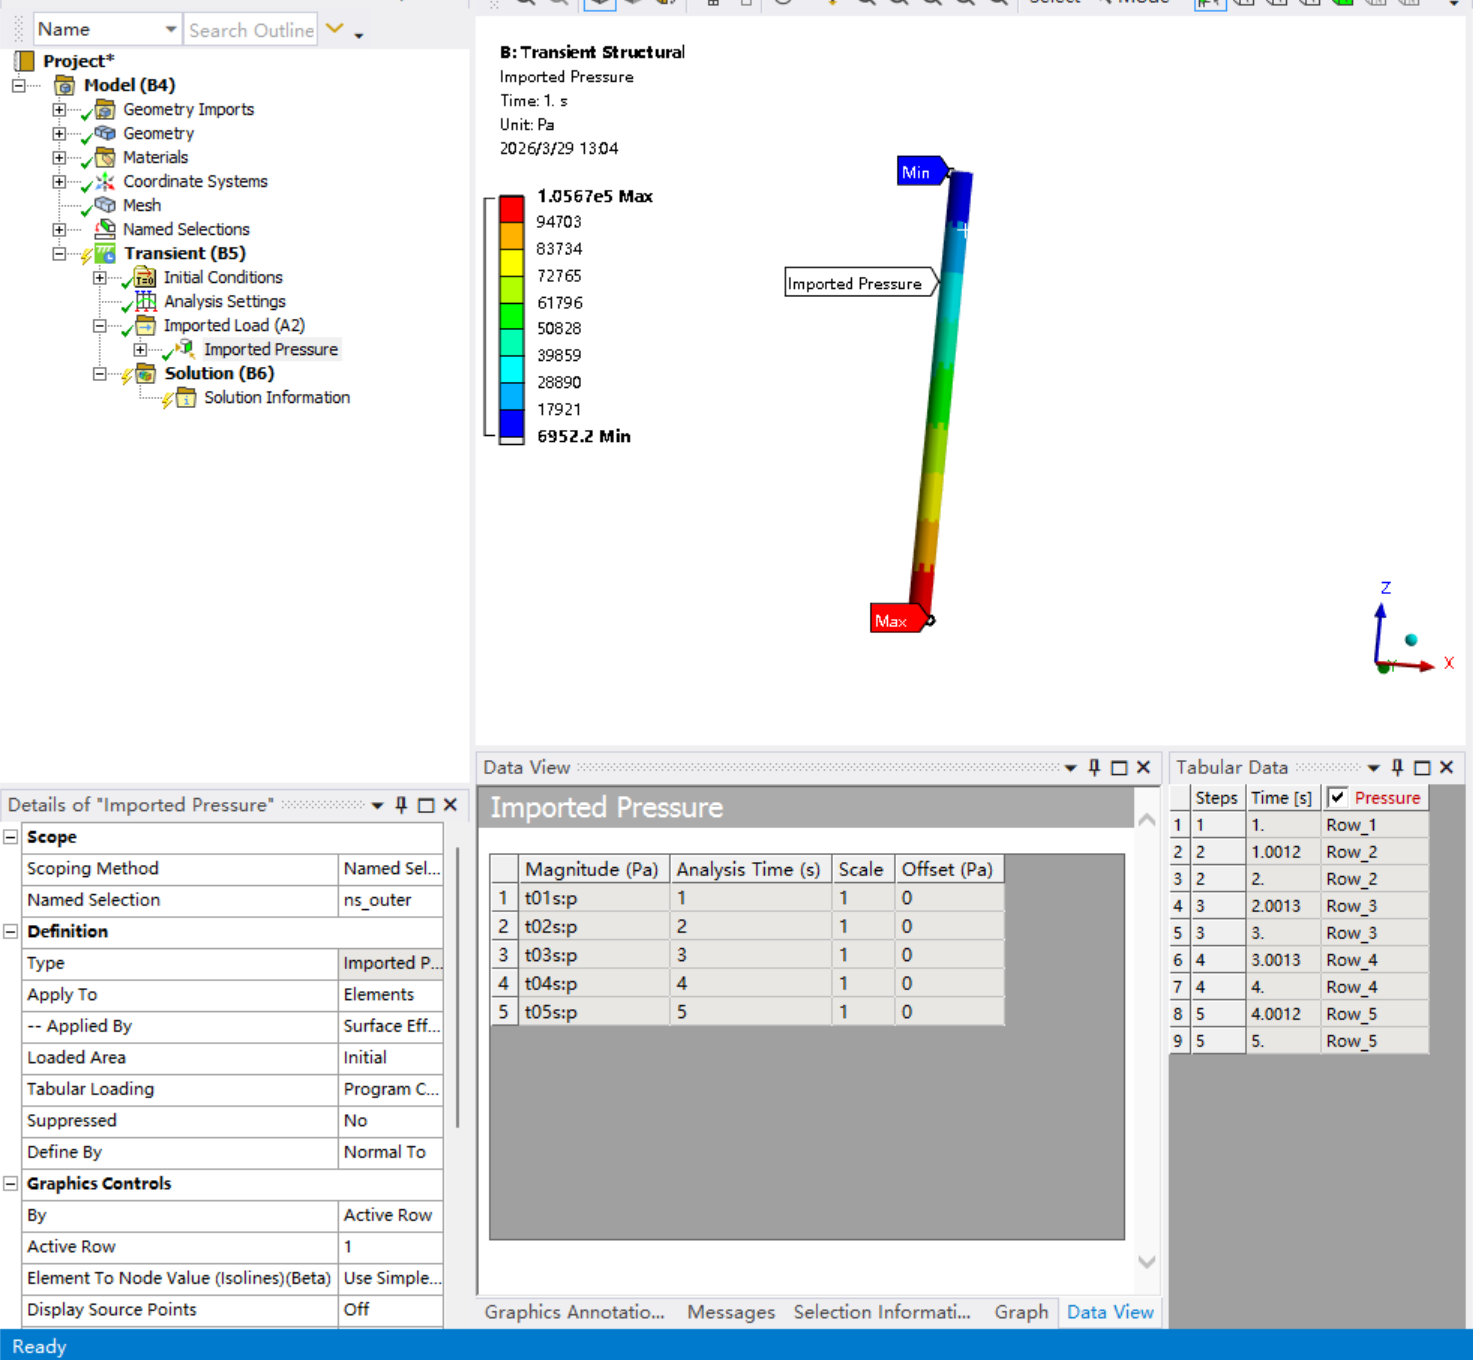
Task: Click the red legend color band
Action: [512, 208]
